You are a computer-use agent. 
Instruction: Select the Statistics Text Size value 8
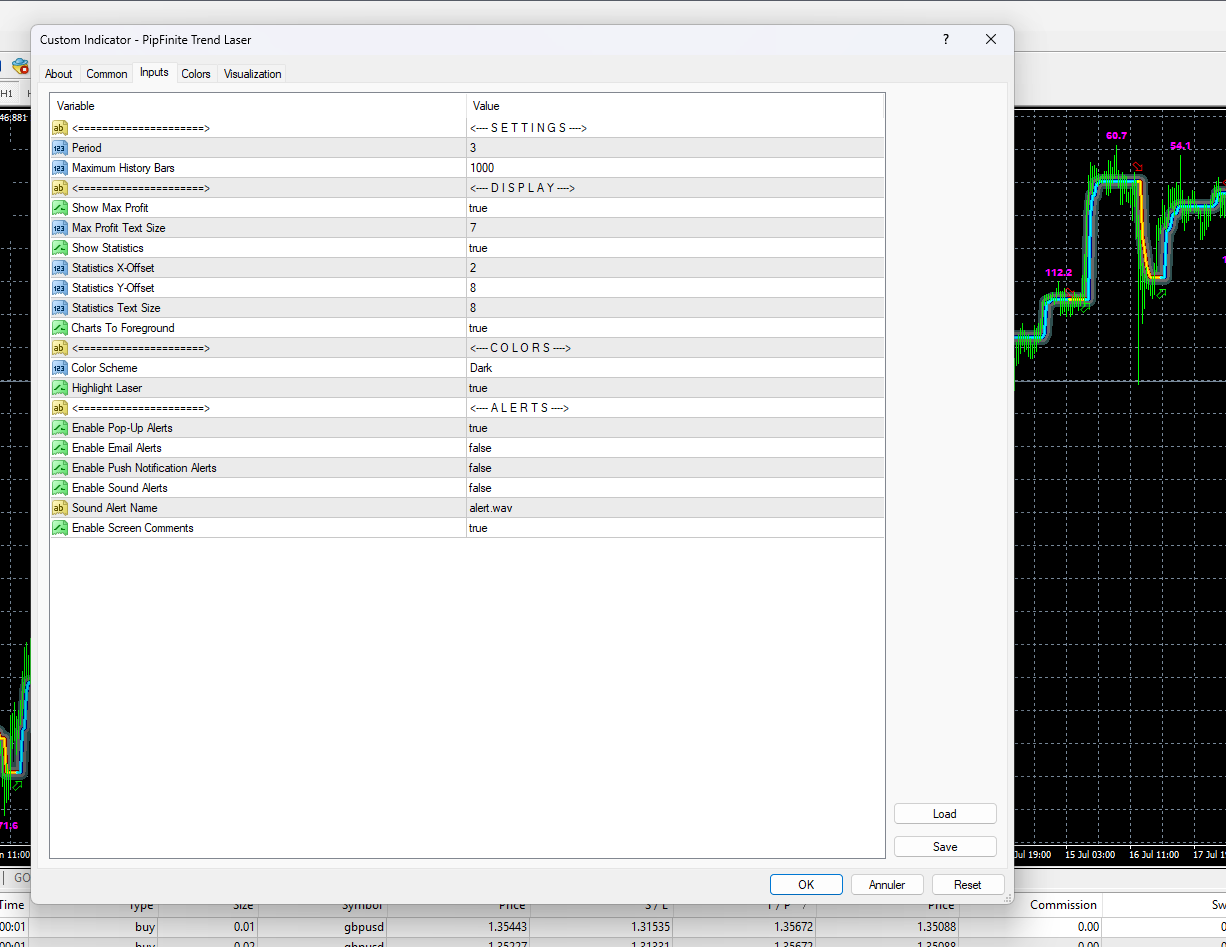click(x=675, y=308)
